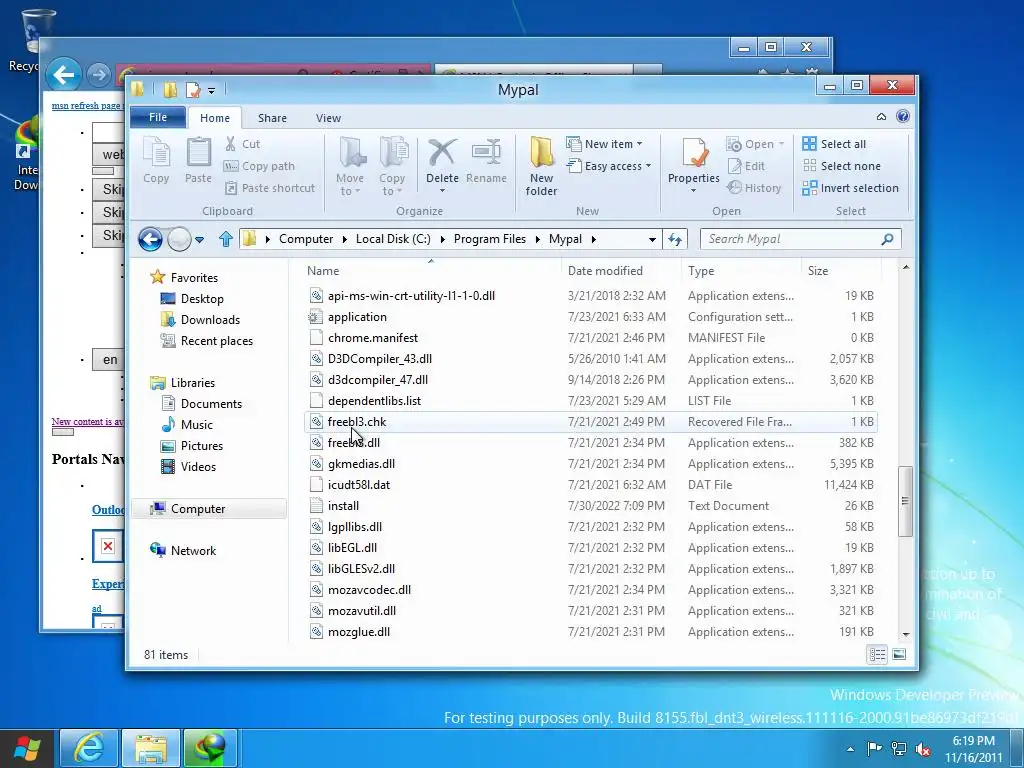The height and width of the screenshot is (768, 1024).
Task: Click the scroll down arrow of the file list
Action: (905, 634)
